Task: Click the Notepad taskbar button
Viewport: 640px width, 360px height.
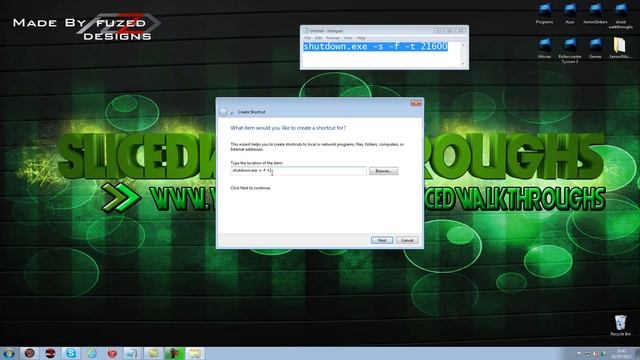Action: point(195,353)
